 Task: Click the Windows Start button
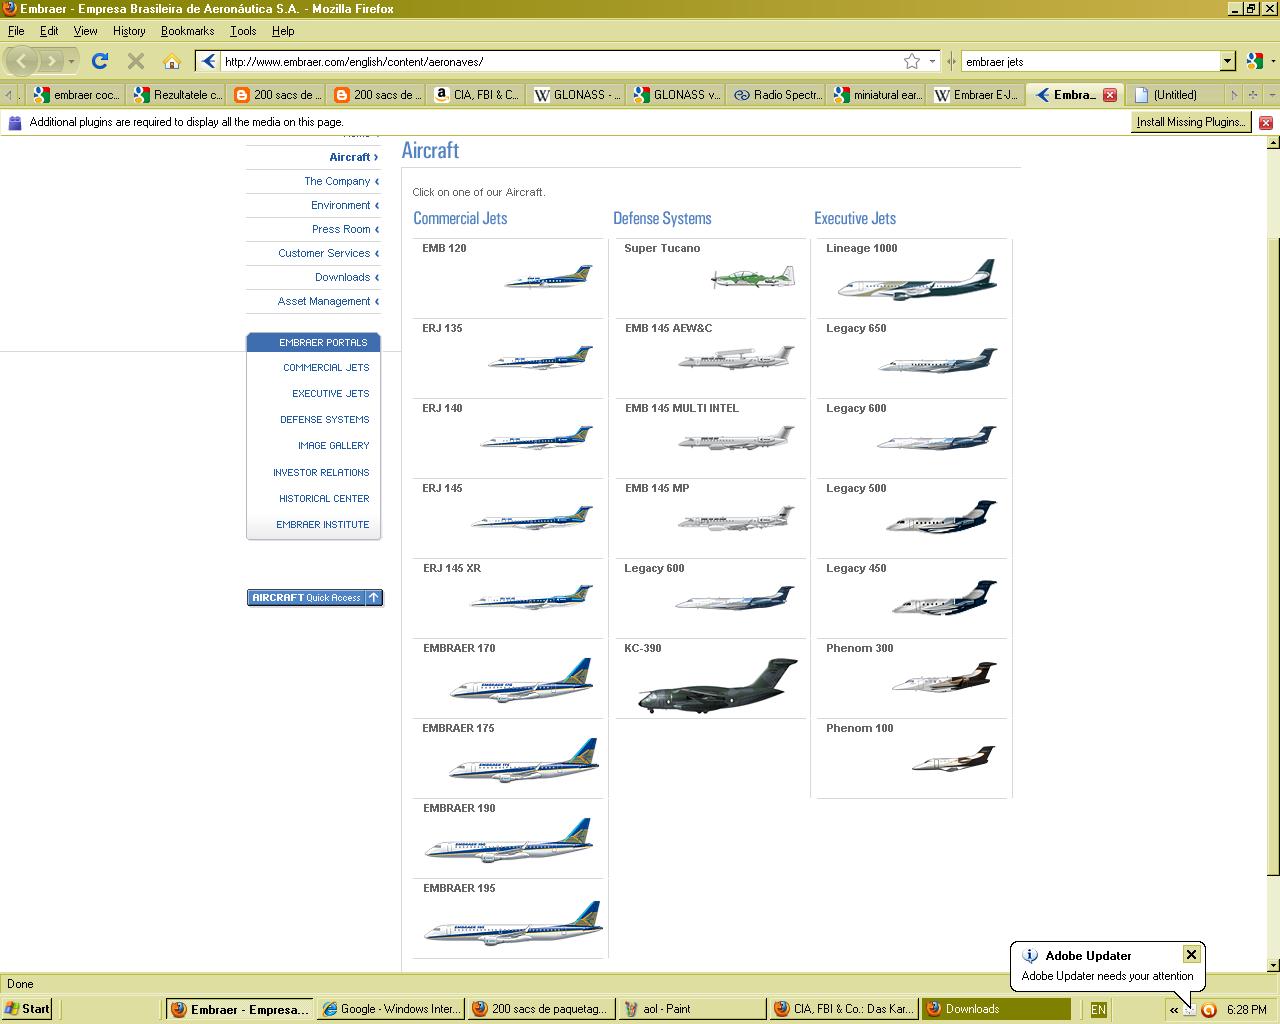(x=28, y=1009)
